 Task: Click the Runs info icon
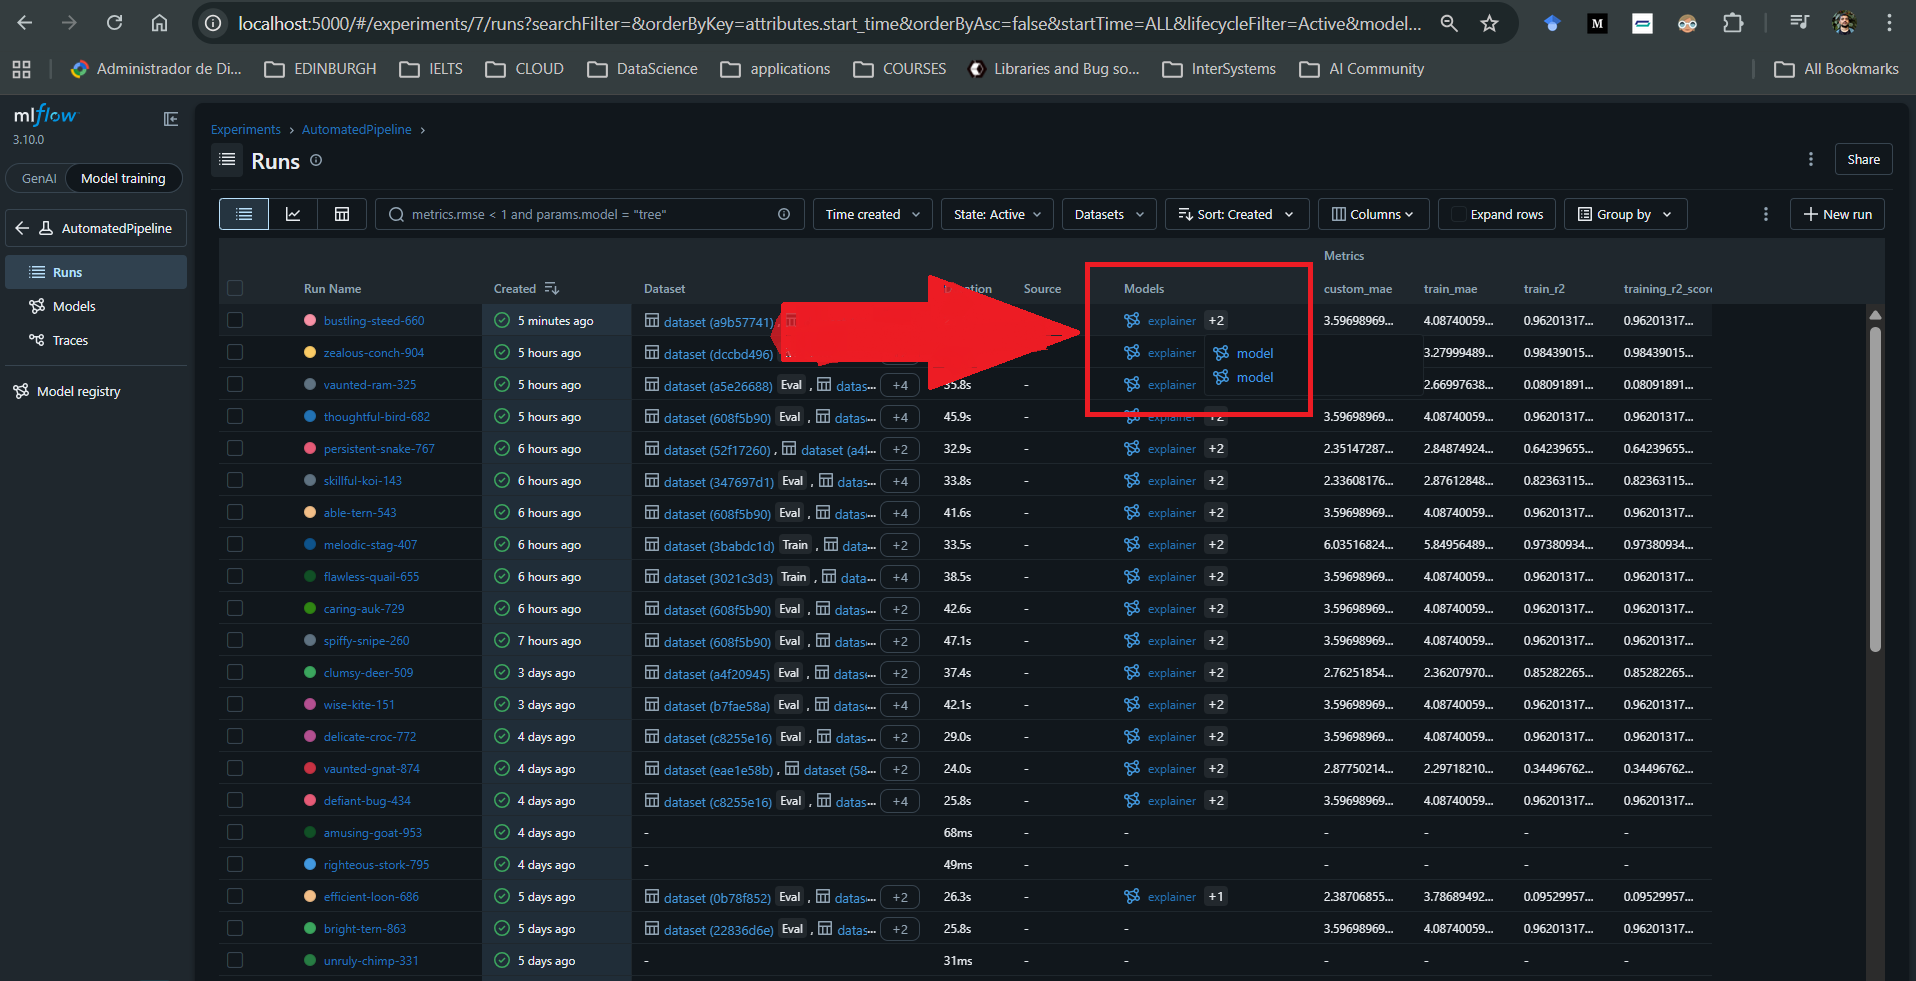point(316,160)
